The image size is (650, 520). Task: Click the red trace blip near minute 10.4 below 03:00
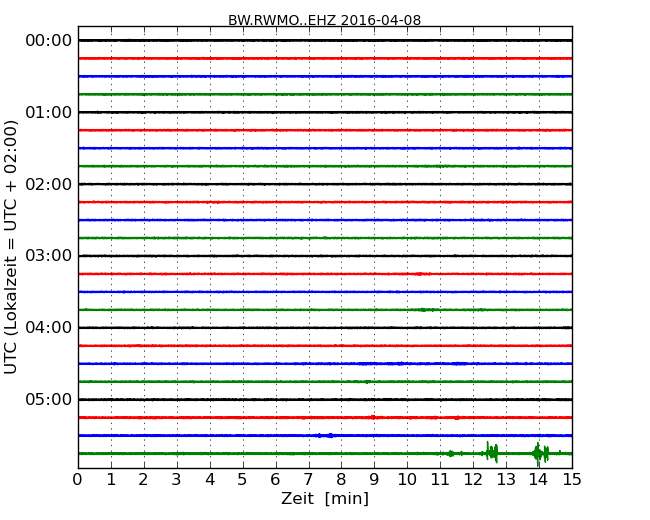[420, 274]
